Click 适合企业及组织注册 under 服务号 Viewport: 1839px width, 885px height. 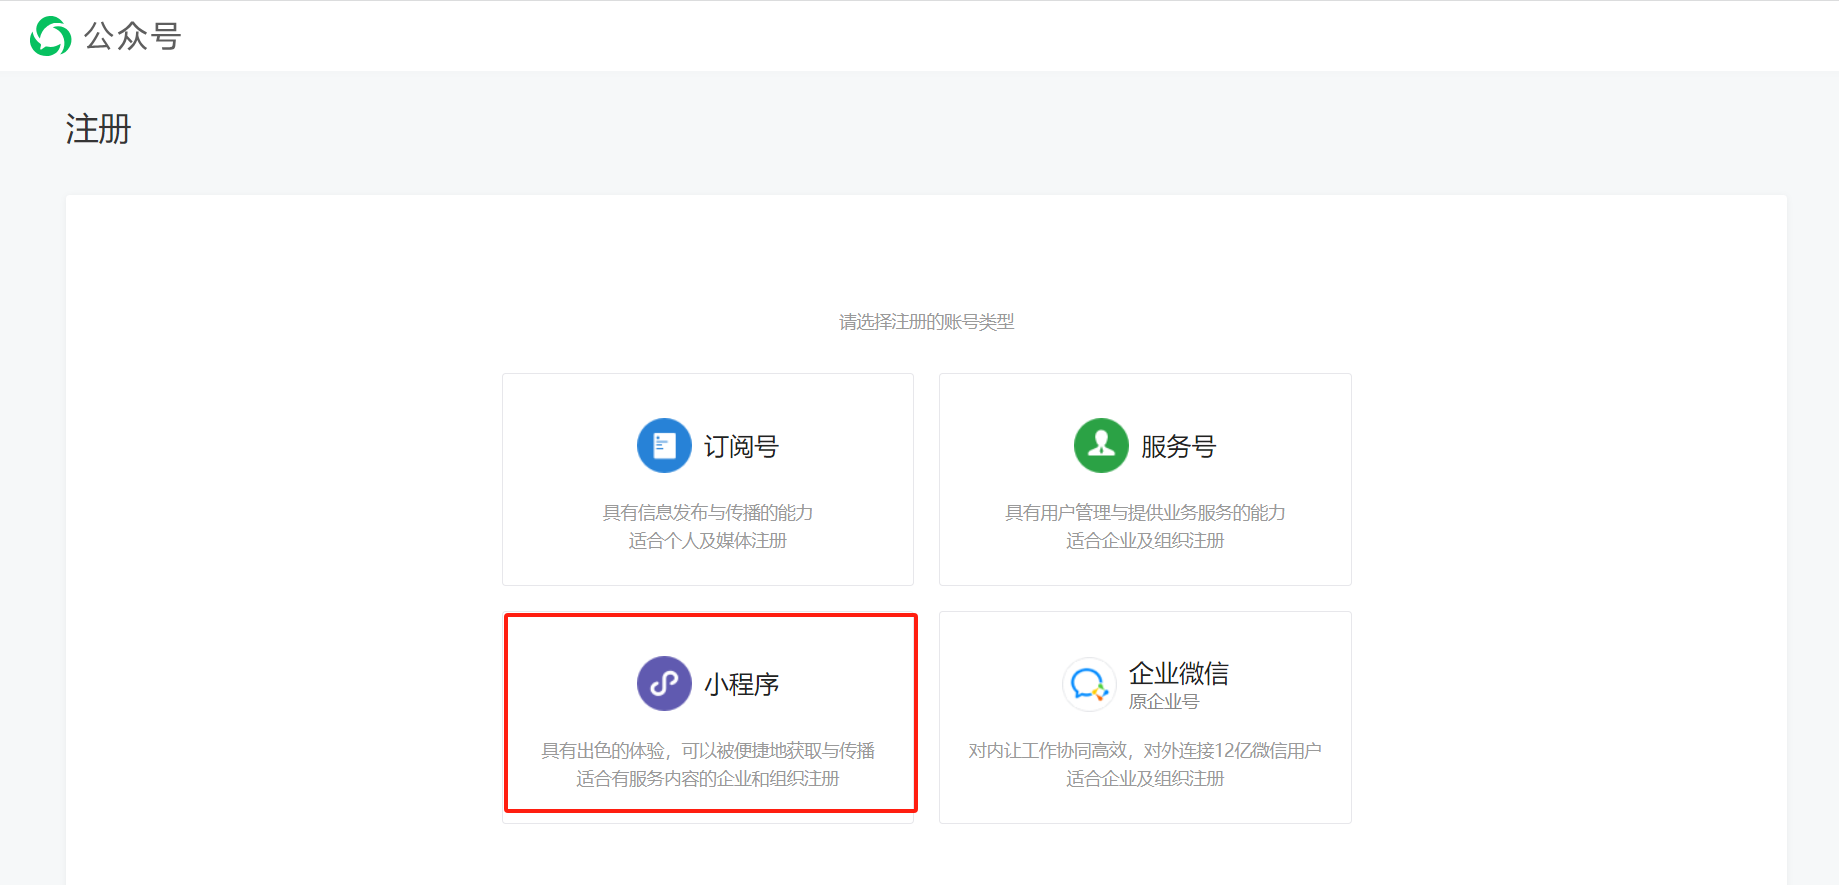point(1145,541)
